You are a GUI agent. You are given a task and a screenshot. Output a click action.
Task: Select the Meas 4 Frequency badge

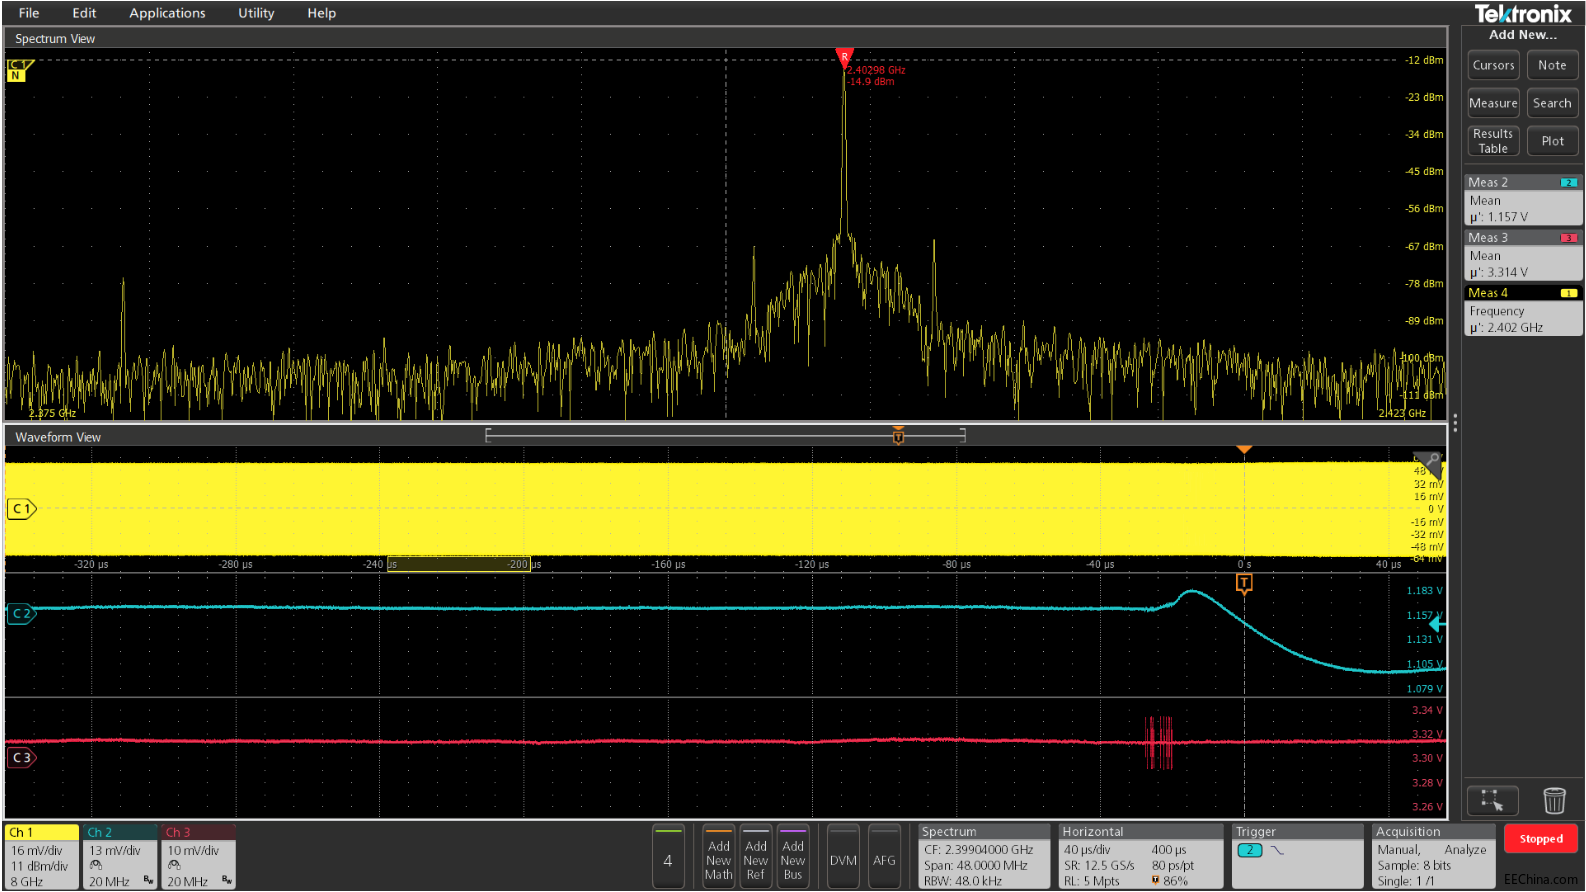click(1523, 310)
